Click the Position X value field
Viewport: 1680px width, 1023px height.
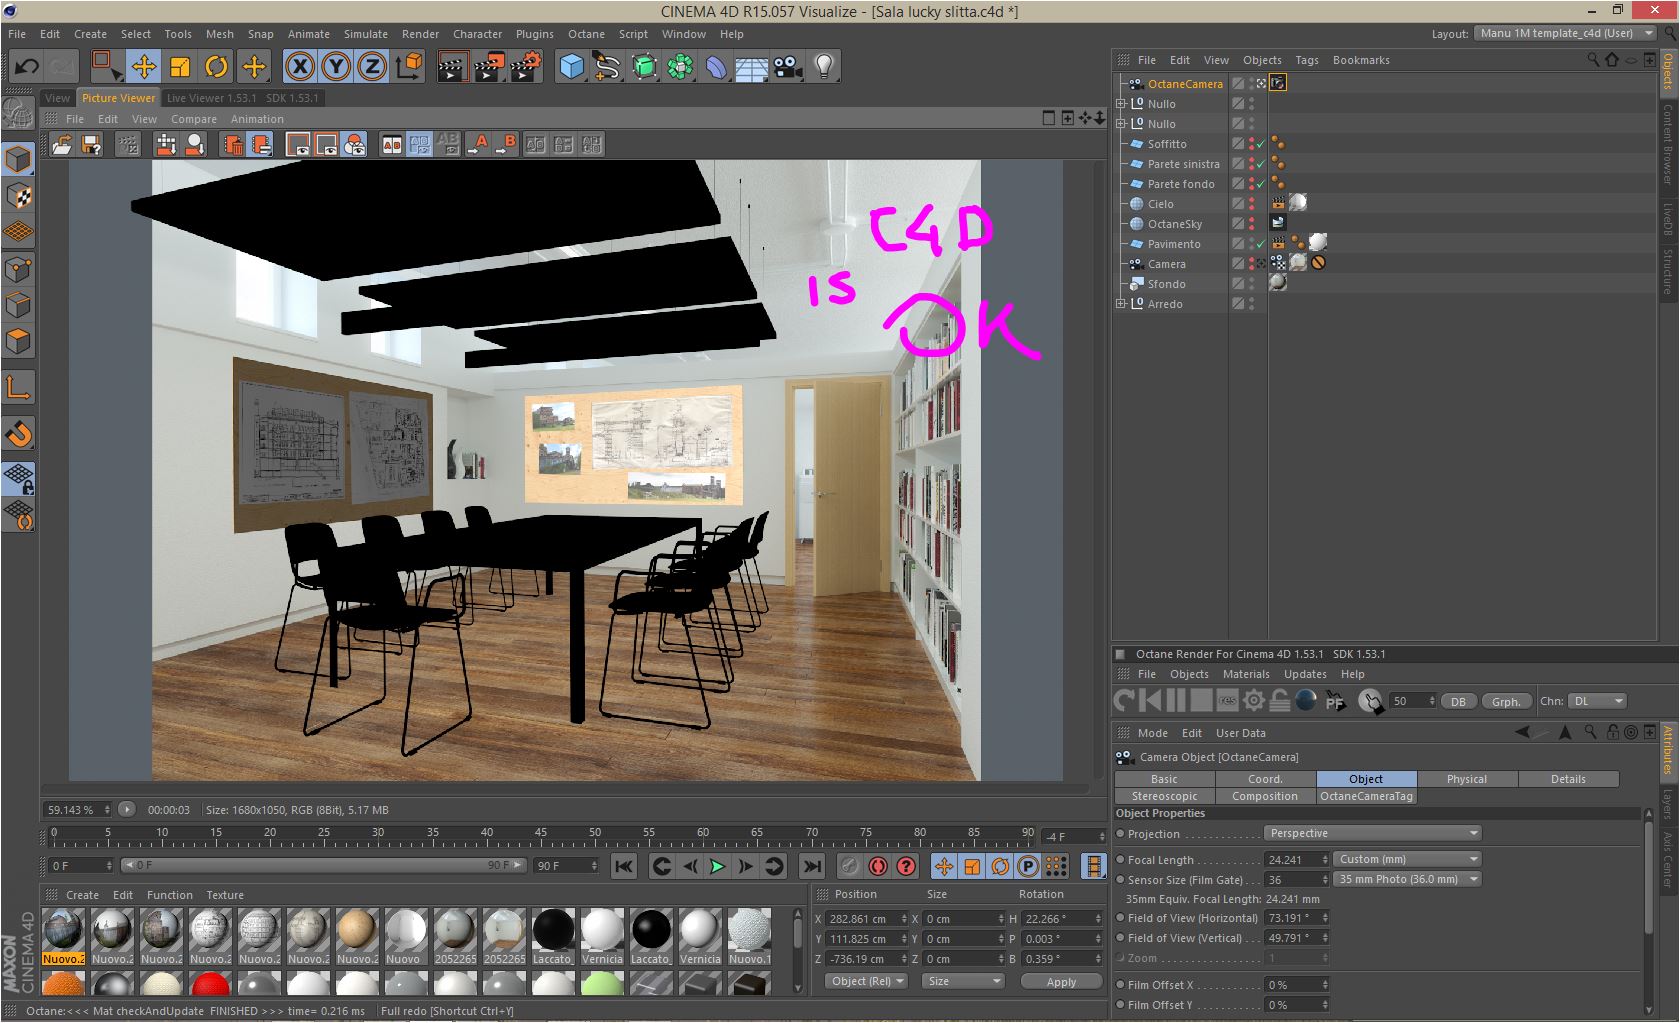(x=864, y=918)
